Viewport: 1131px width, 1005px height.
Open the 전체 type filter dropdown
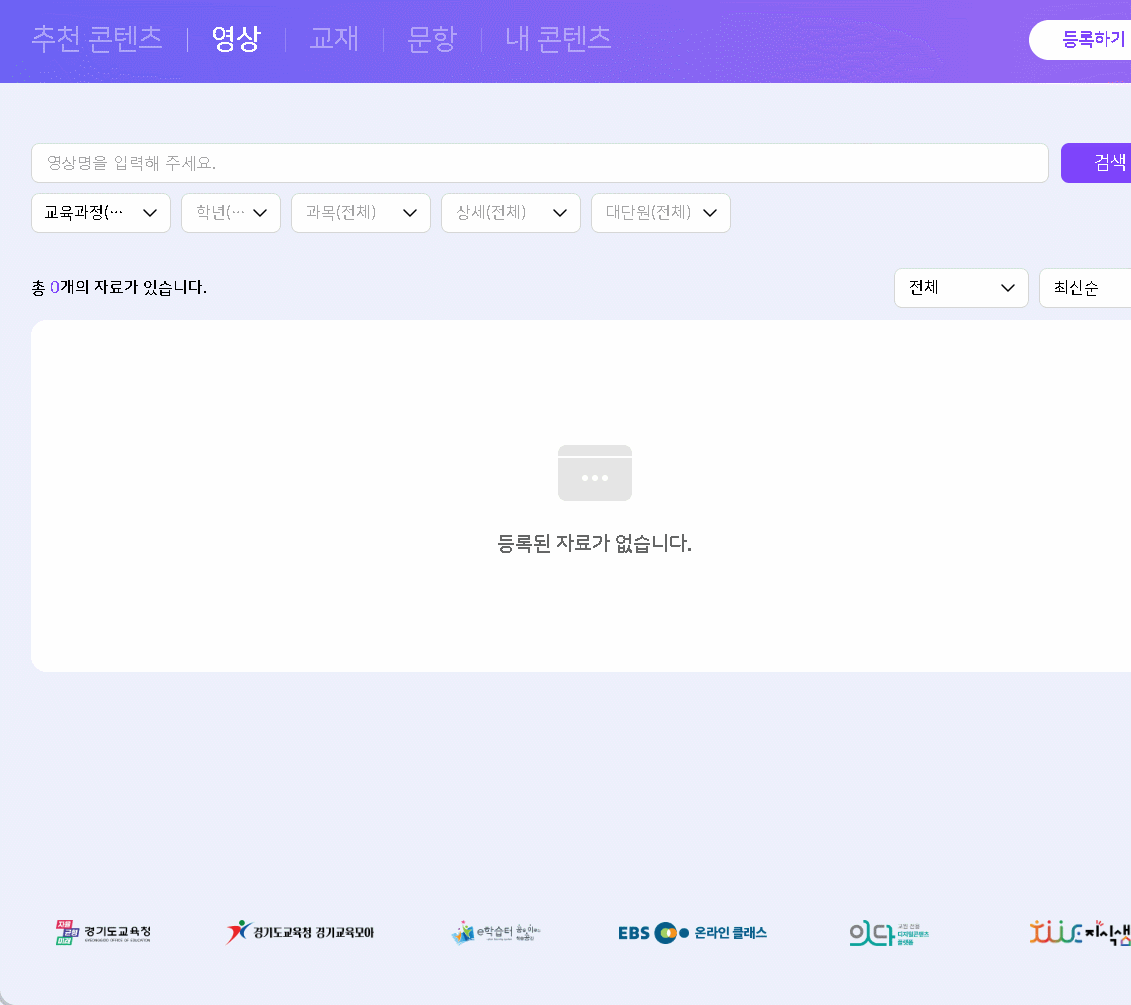click(x=961, y=288)
